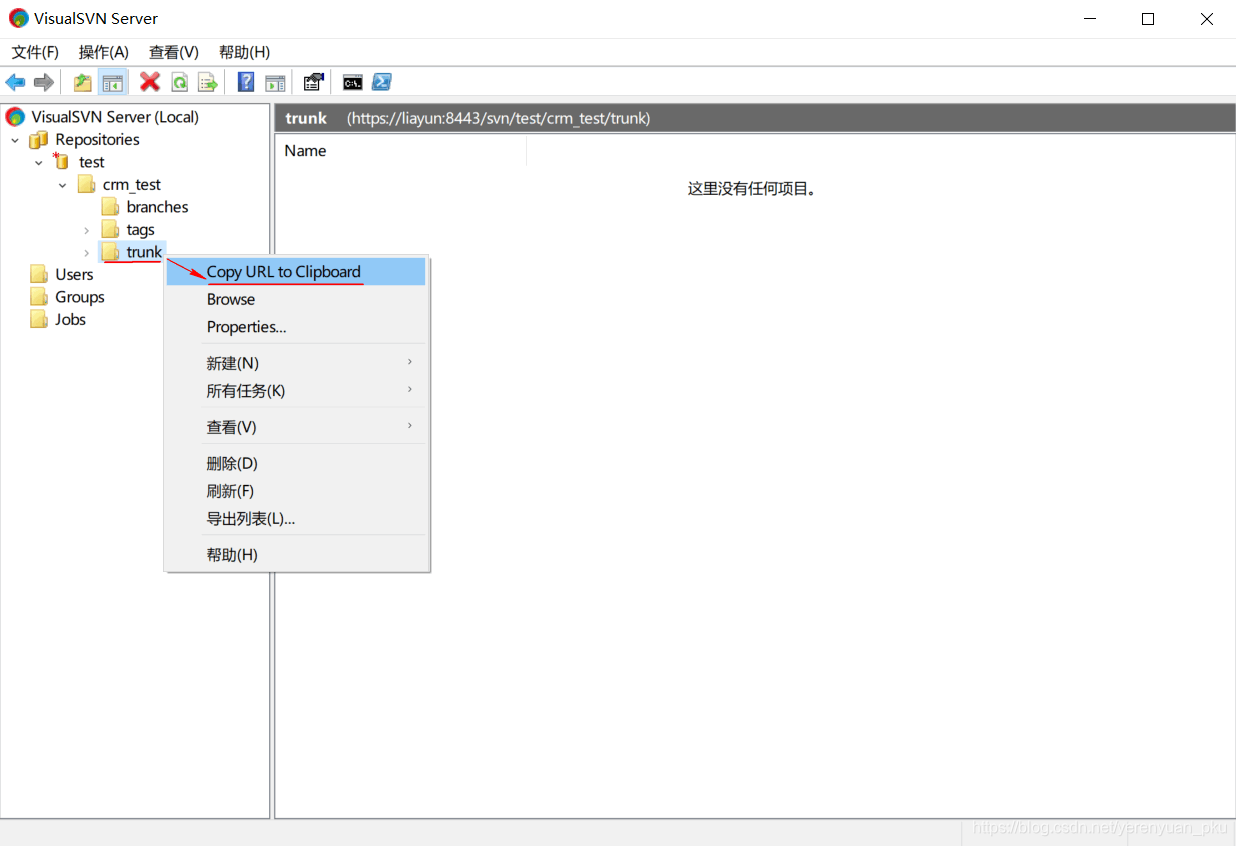Image resolution: width=1236 pixels, height=846 pixels.
Task: Click the Up One Level folder icon
Action: tap(83, 82)
